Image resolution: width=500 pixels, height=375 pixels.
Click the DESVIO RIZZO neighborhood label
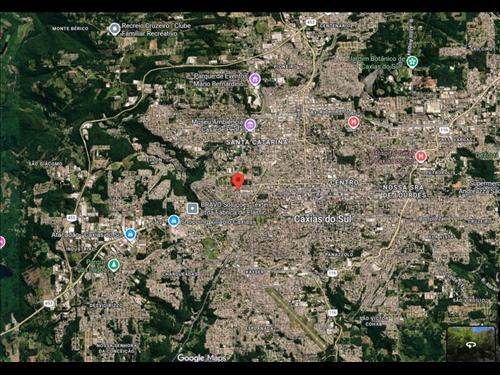click(105, 305)
